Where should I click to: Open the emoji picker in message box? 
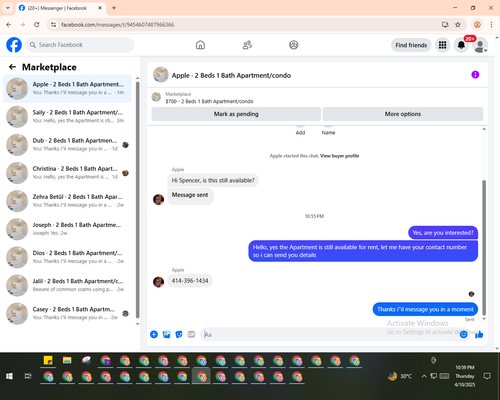pos(463,334)
